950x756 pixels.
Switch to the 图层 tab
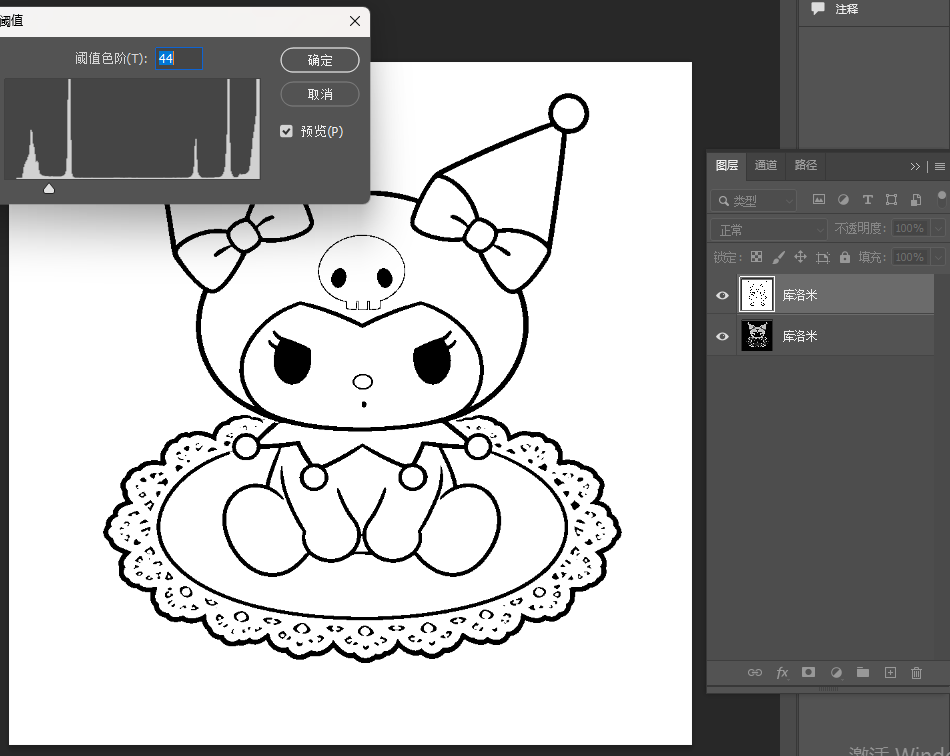(x=726, y=165)
